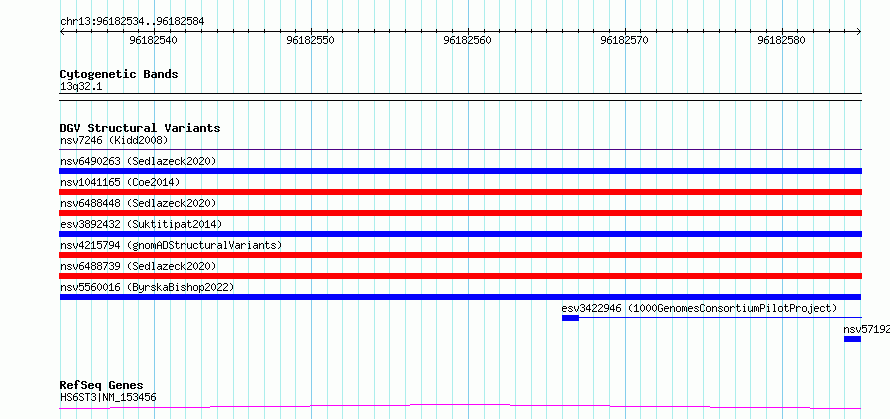This screenshot has height=419, width=890.
Task: Click the blue bar for esv3892432
Action: point(461,234)
